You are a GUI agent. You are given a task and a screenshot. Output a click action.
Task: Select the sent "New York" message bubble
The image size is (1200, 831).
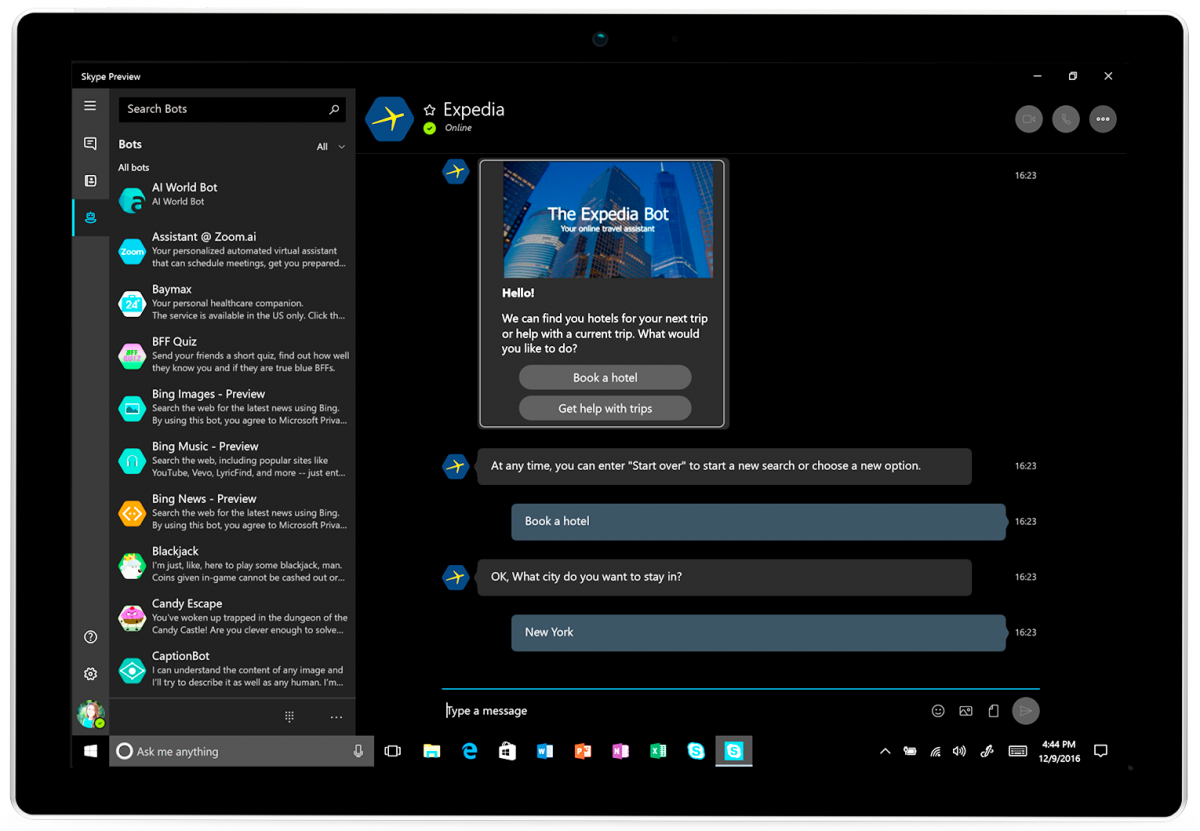(758, 633)
